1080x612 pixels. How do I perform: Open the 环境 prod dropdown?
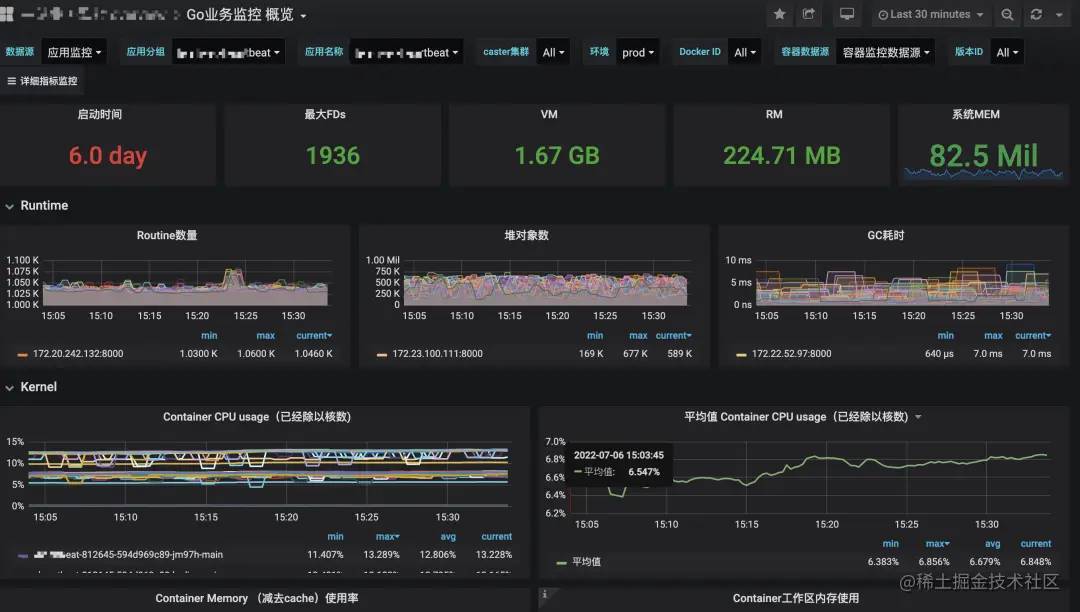pyautogui.click(x=638, y=52)
